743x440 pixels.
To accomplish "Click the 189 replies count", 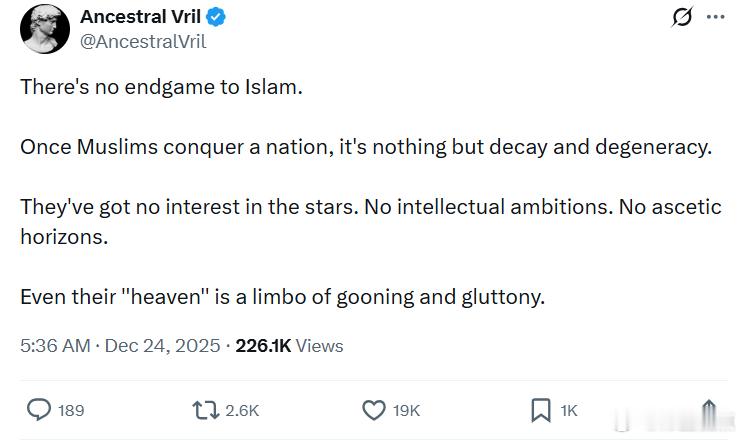I will [71, 410].
